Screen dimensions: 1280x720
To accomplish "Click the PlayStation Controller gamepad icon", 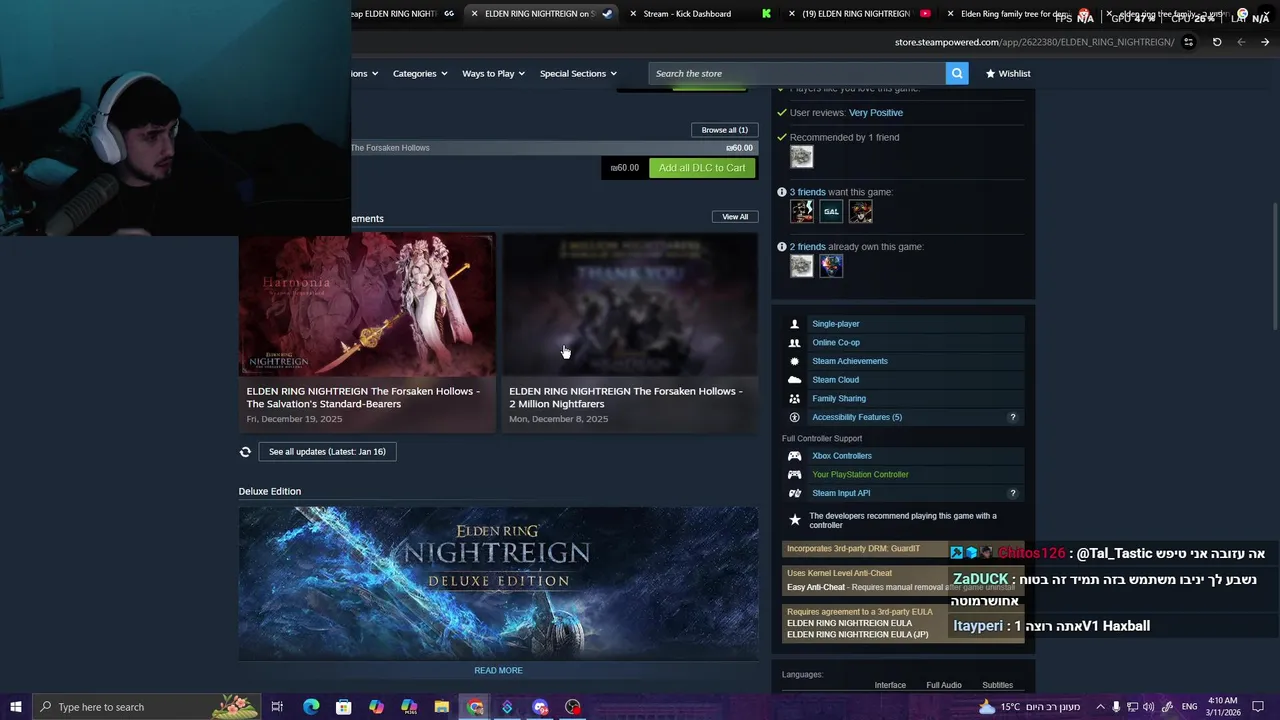I will pyautogui.click(x=794, y=475).
